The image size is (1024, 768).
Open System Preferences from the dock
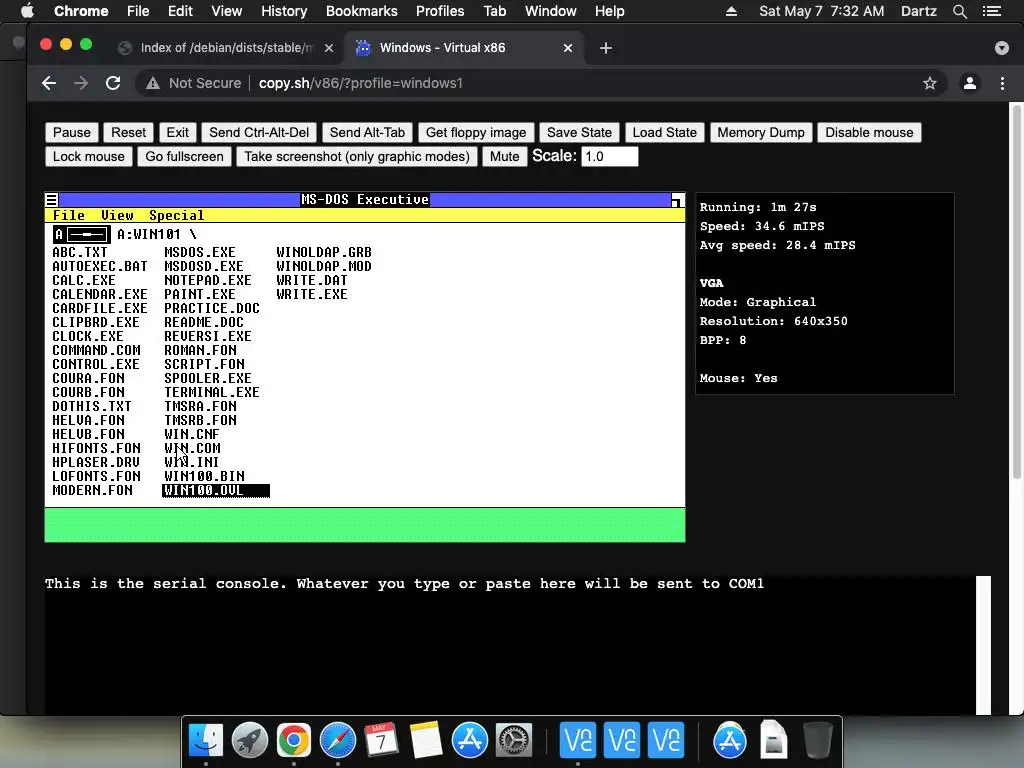coord(514,740)
